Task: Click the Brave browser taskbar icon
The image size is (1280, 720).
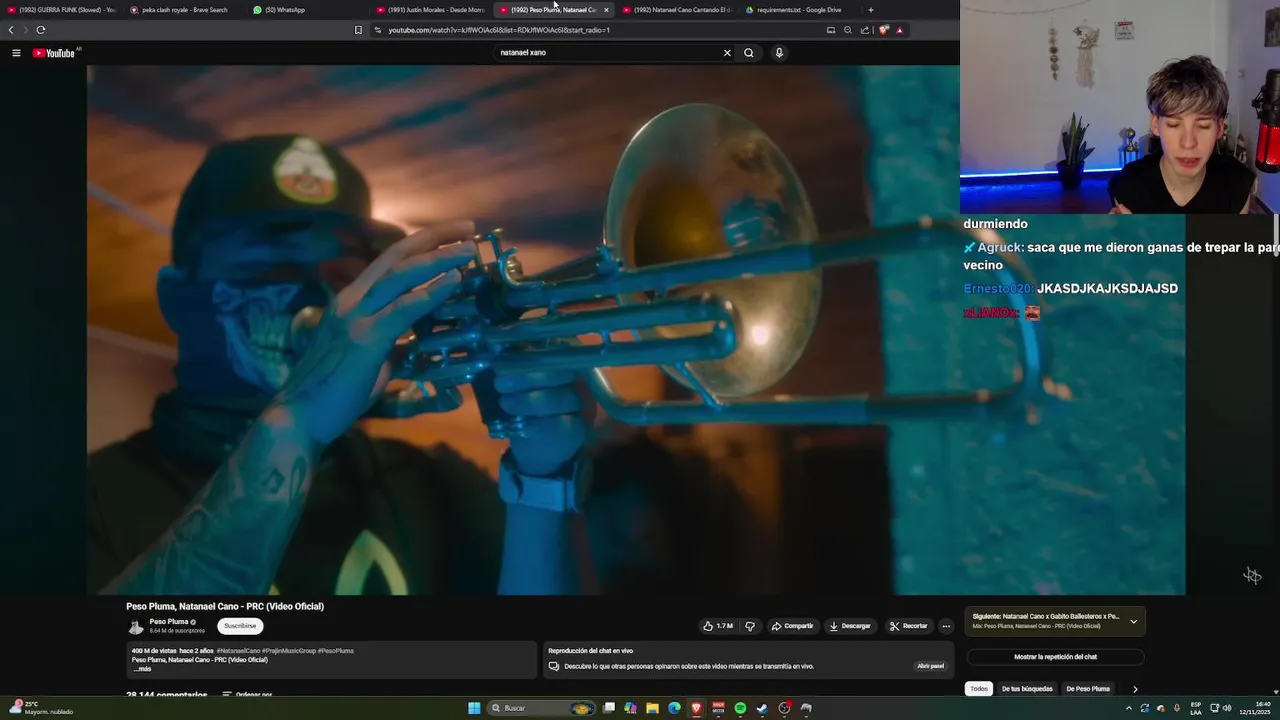Action: (696, 708)
